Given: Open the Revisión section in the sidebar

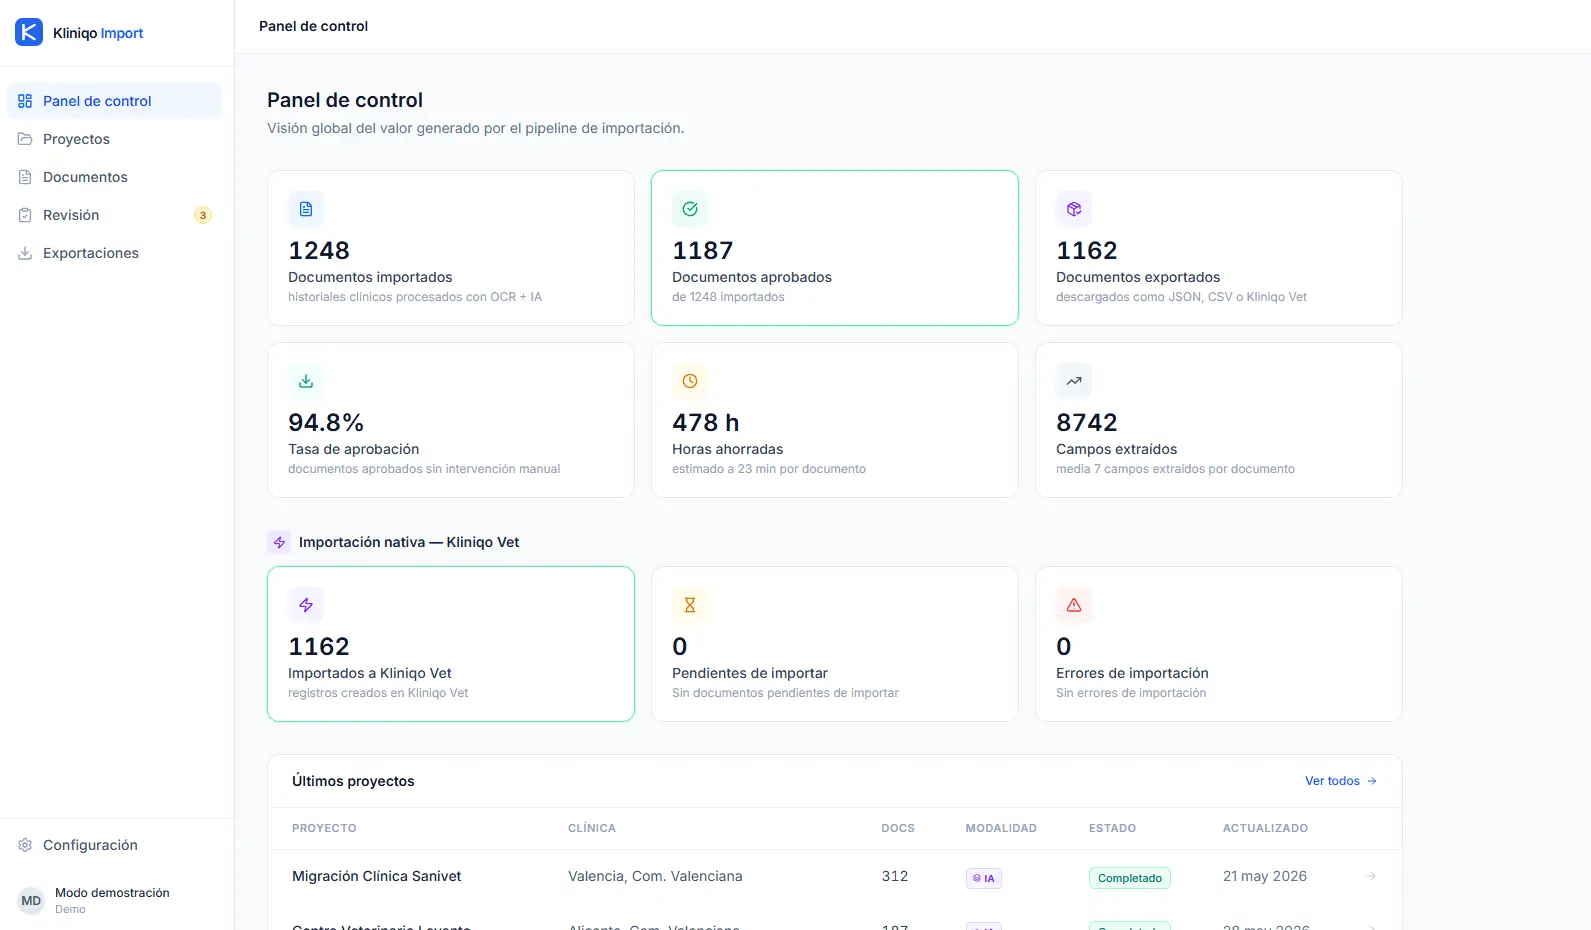Looking at the screenshot, I should tap(114, 215).
